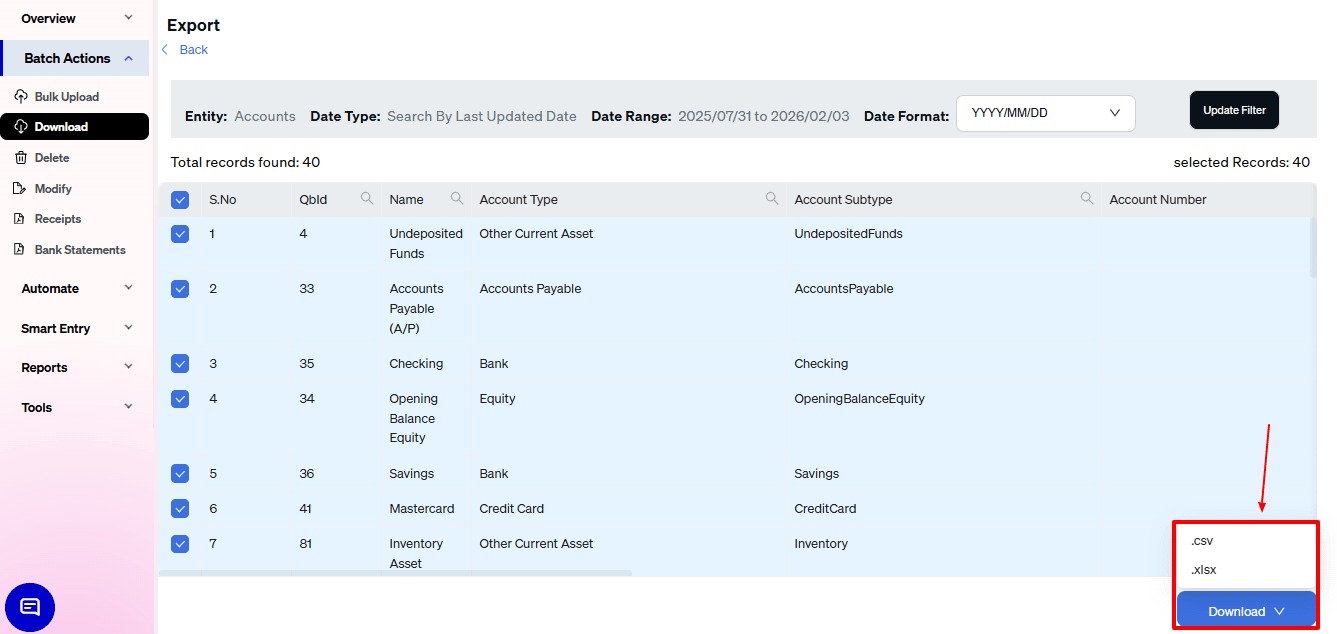Click the Update Filter button
Viewport: 1337px width, 634px height.
1234,110
